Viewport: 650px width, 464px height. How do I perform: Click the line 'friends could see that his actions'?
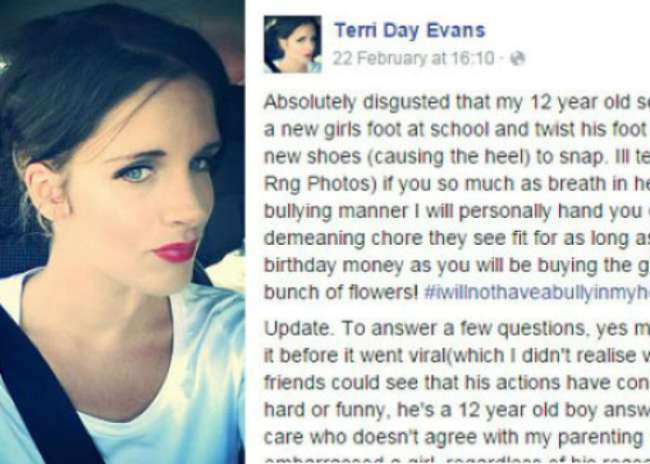click(456, 384)
